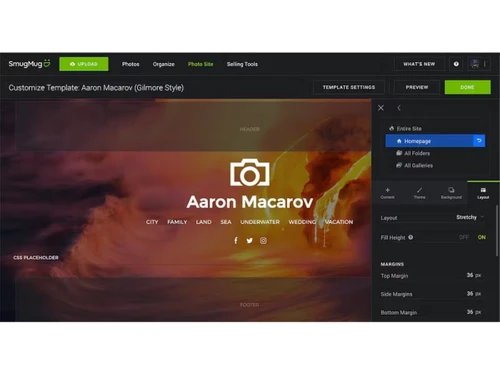Open the Layout Stretchy dropdown
This screenshot has width=500, height=375.
tap(470, 217)
